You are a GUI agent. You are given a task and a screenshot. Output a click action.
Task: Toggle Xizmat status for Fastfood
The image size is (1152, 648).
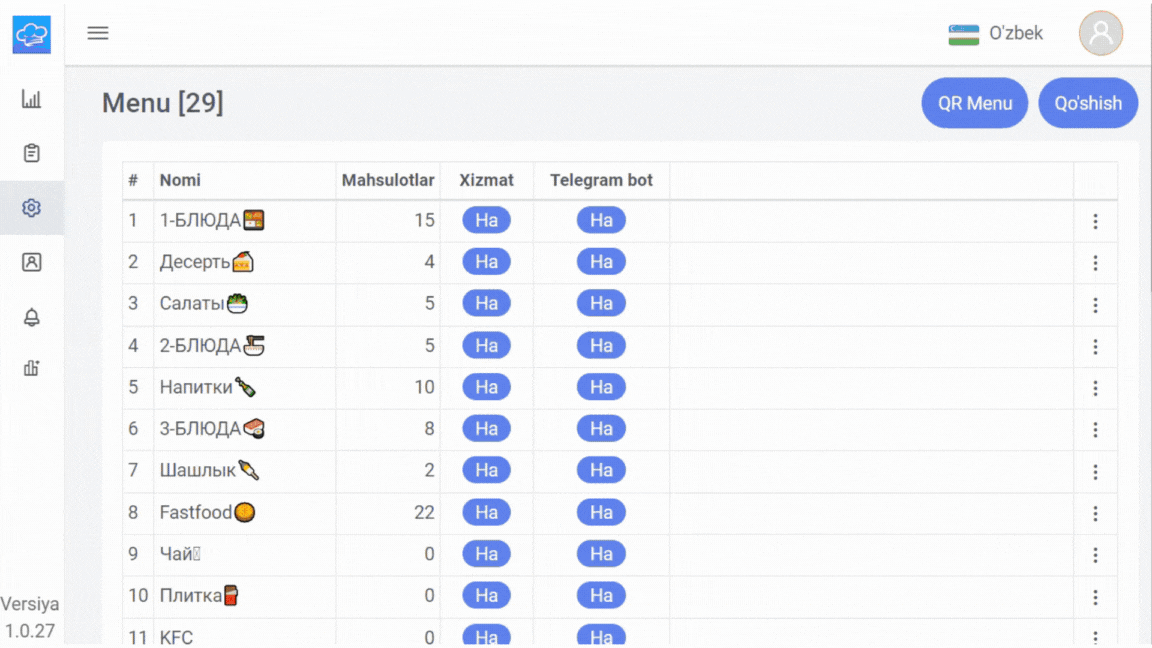point(486,512)
